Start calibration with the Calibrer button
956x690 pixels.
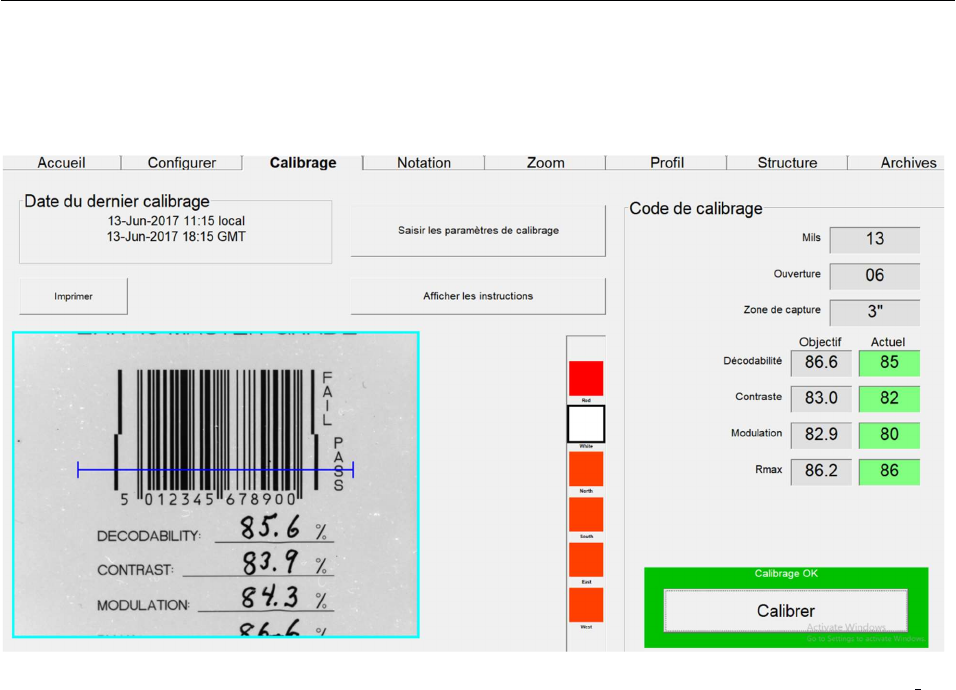pos(786,611)
